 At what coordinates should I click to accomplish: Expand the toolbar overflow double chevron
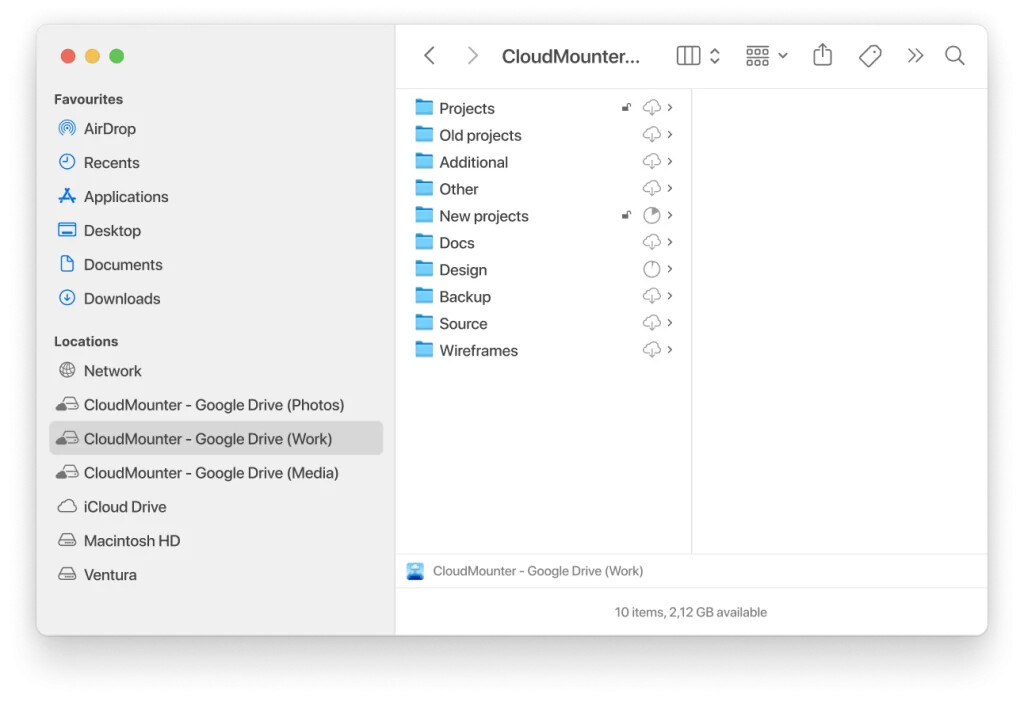pos(915,56)
